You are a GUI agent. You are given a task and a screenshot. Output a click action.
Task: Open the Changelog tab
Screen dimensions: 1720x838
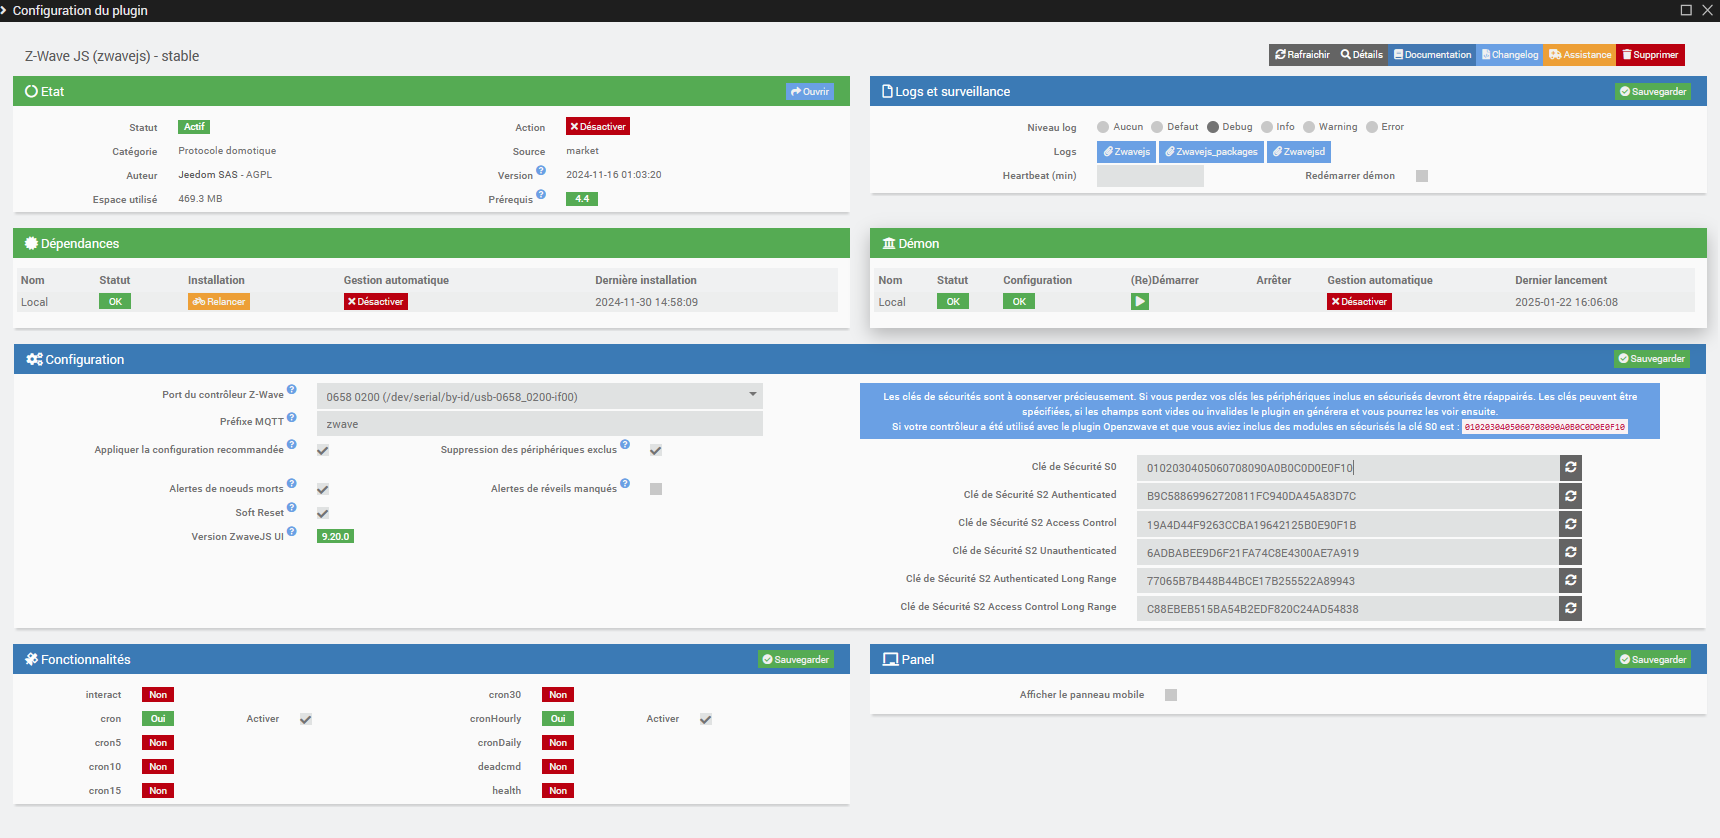(x=1510, y=55)
